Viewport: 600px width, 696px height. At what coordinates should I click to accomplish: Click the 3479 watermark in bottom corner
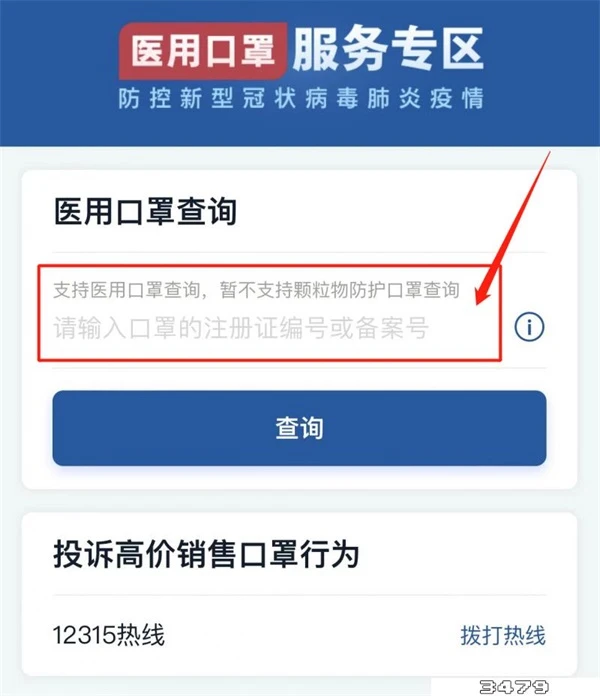[513, 687]
